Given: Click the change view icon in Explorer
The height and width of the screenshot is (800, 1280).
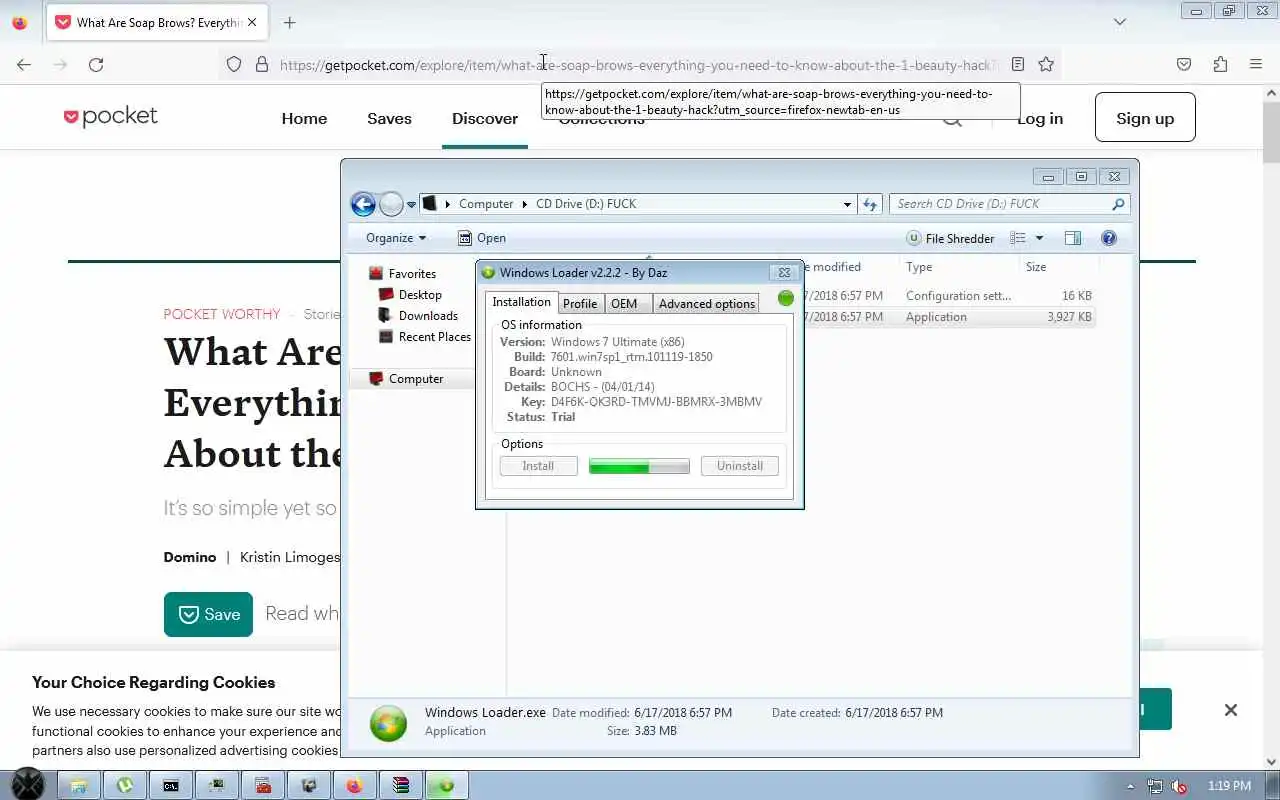Looking at the screenshot, I should [x=1018, y=238].
